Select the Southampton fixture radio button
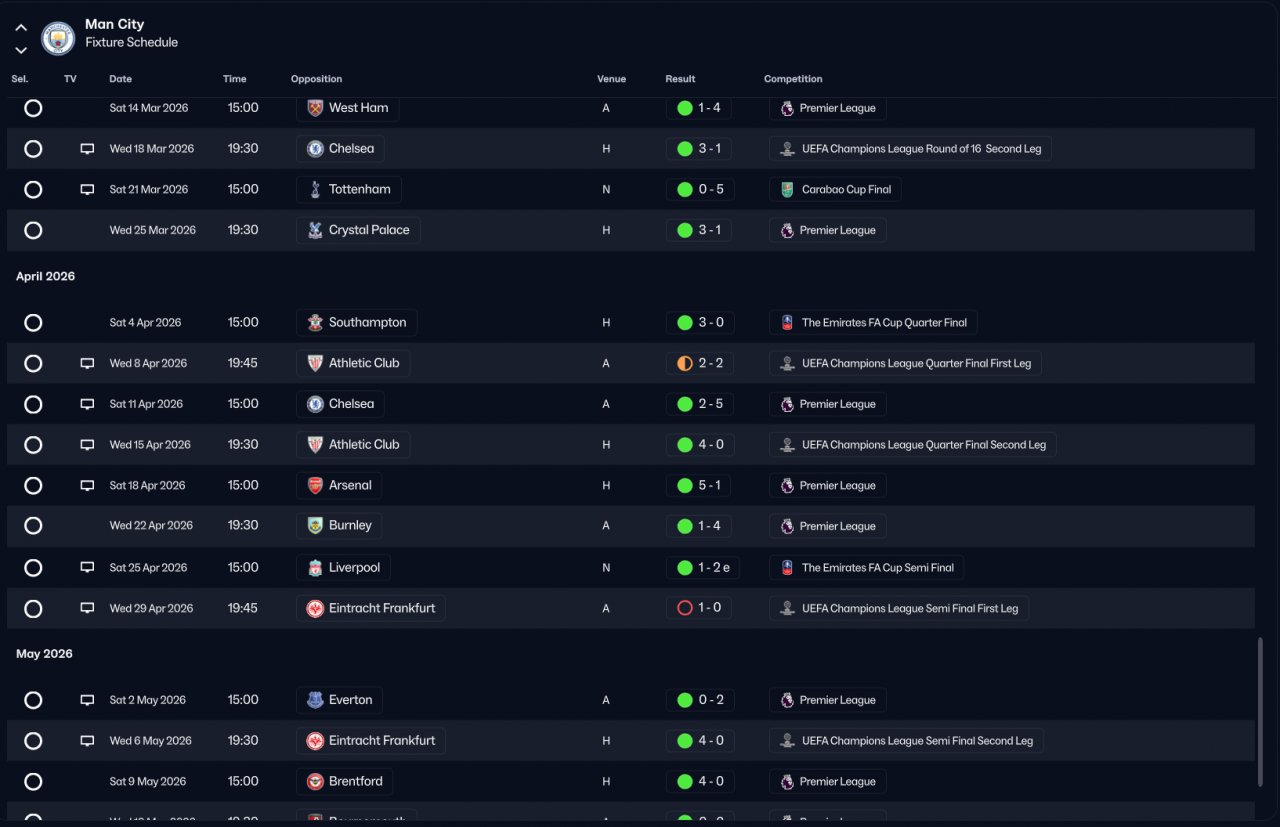Image resolution: width=1280 pixels, height=827 pixels. (x=33, y=323)
